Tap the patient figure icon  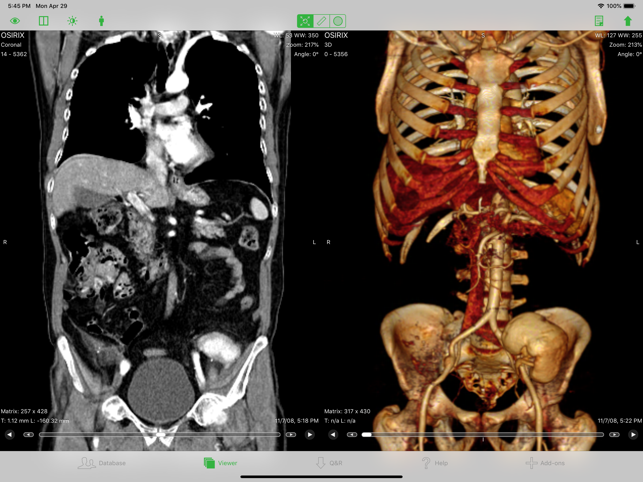101,21
